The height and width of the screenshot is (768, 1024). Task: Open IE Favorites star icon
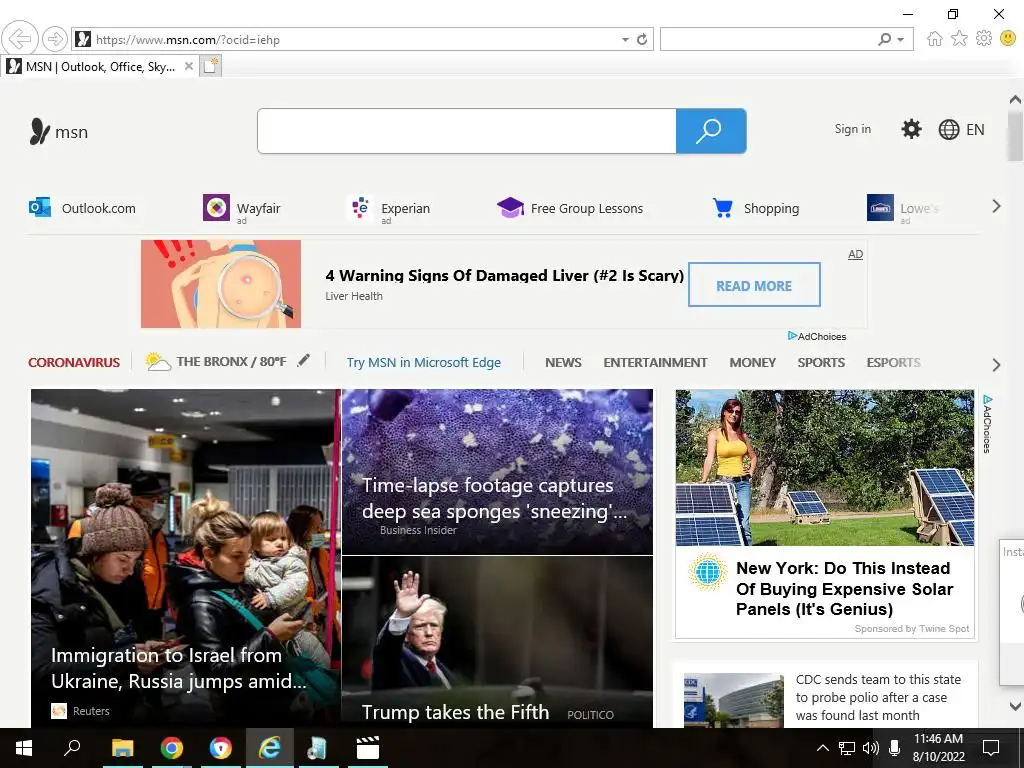[x=959, y=39]
